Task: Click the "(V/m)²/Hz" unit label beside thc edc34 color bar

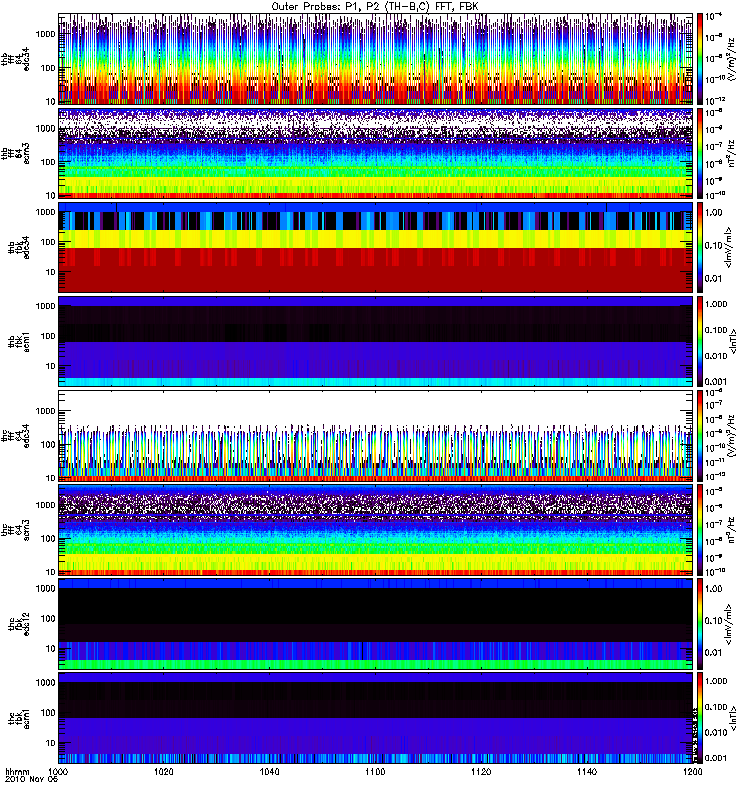Action: coord(732,436)
